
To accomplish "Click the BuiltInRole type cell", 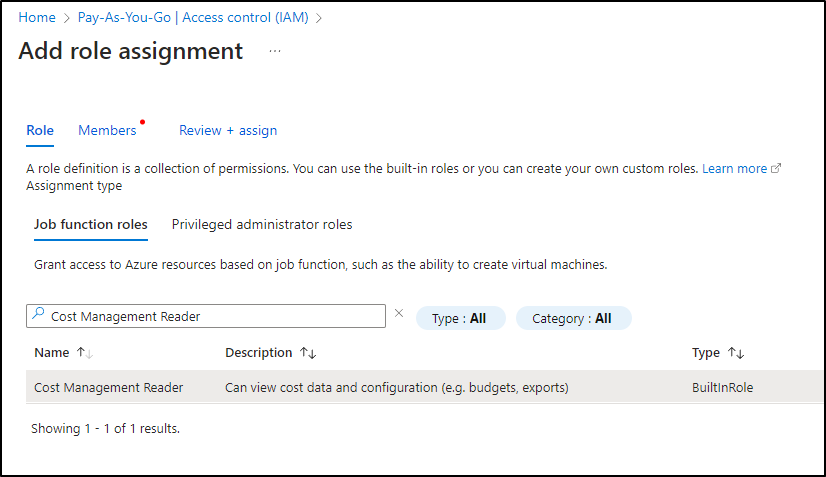I will (722, 387).
